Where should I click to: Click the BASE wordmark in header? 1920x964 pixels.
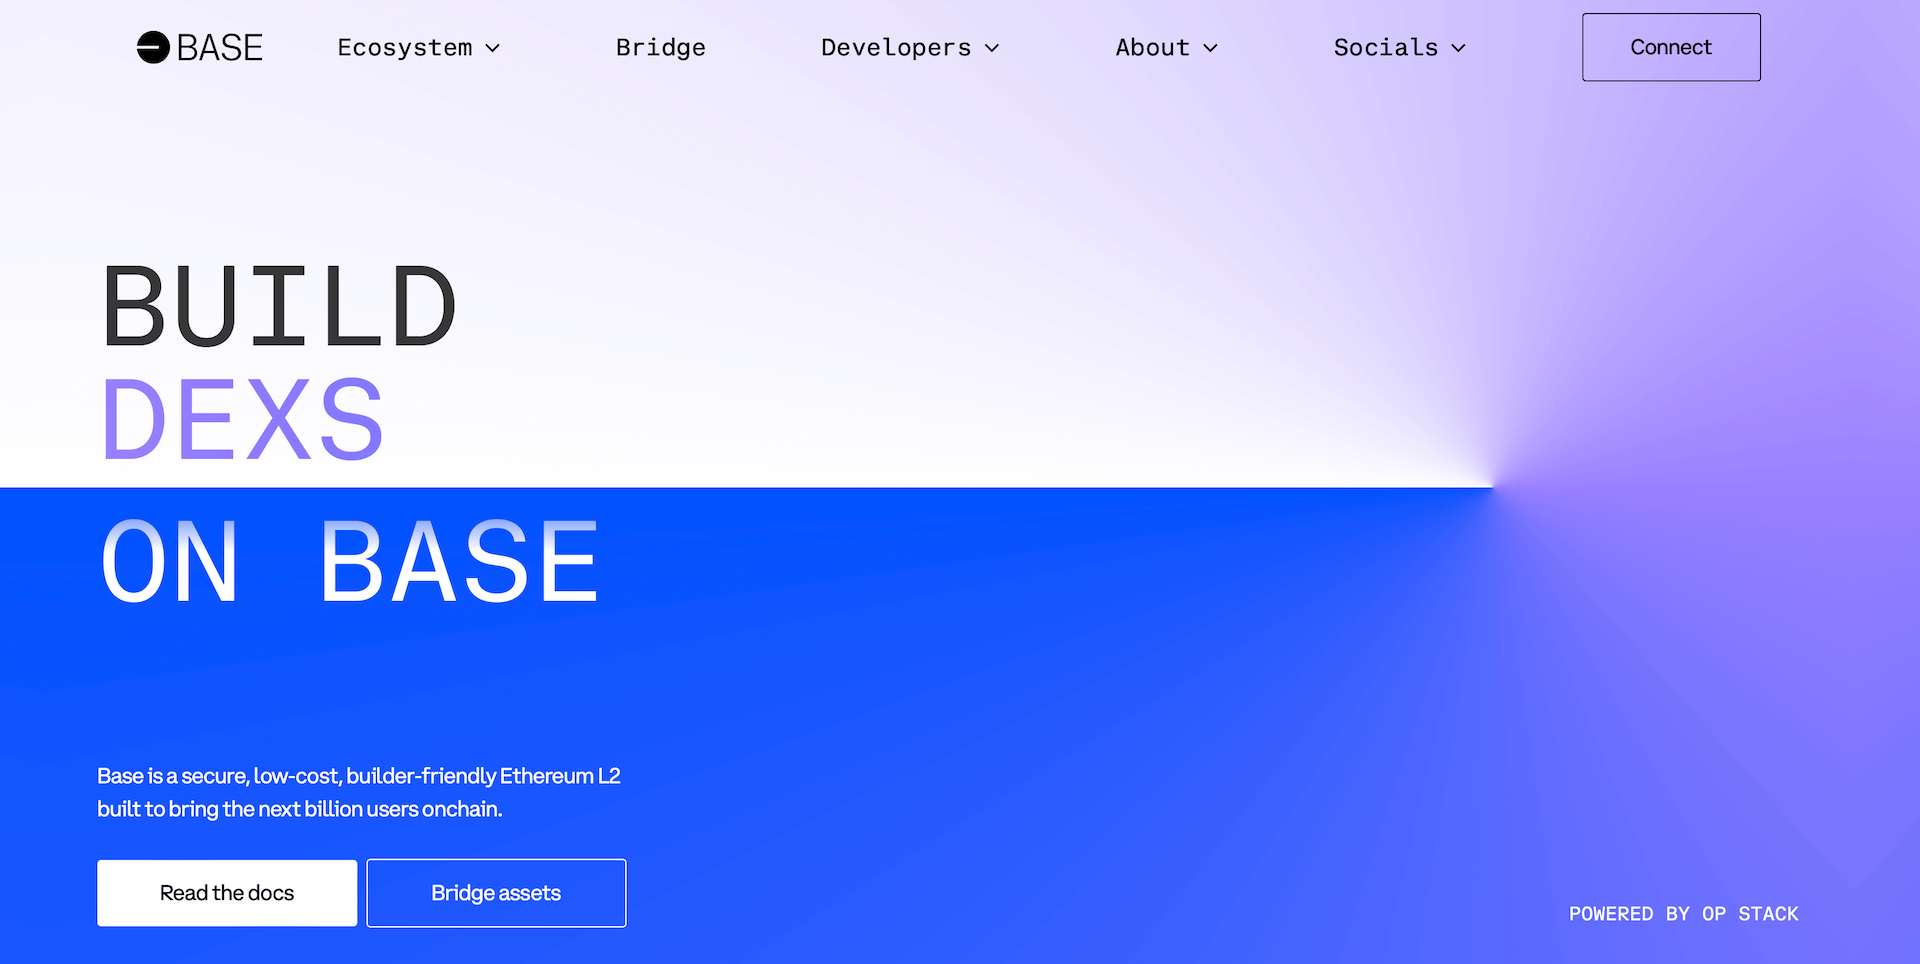tap(219, 47)
